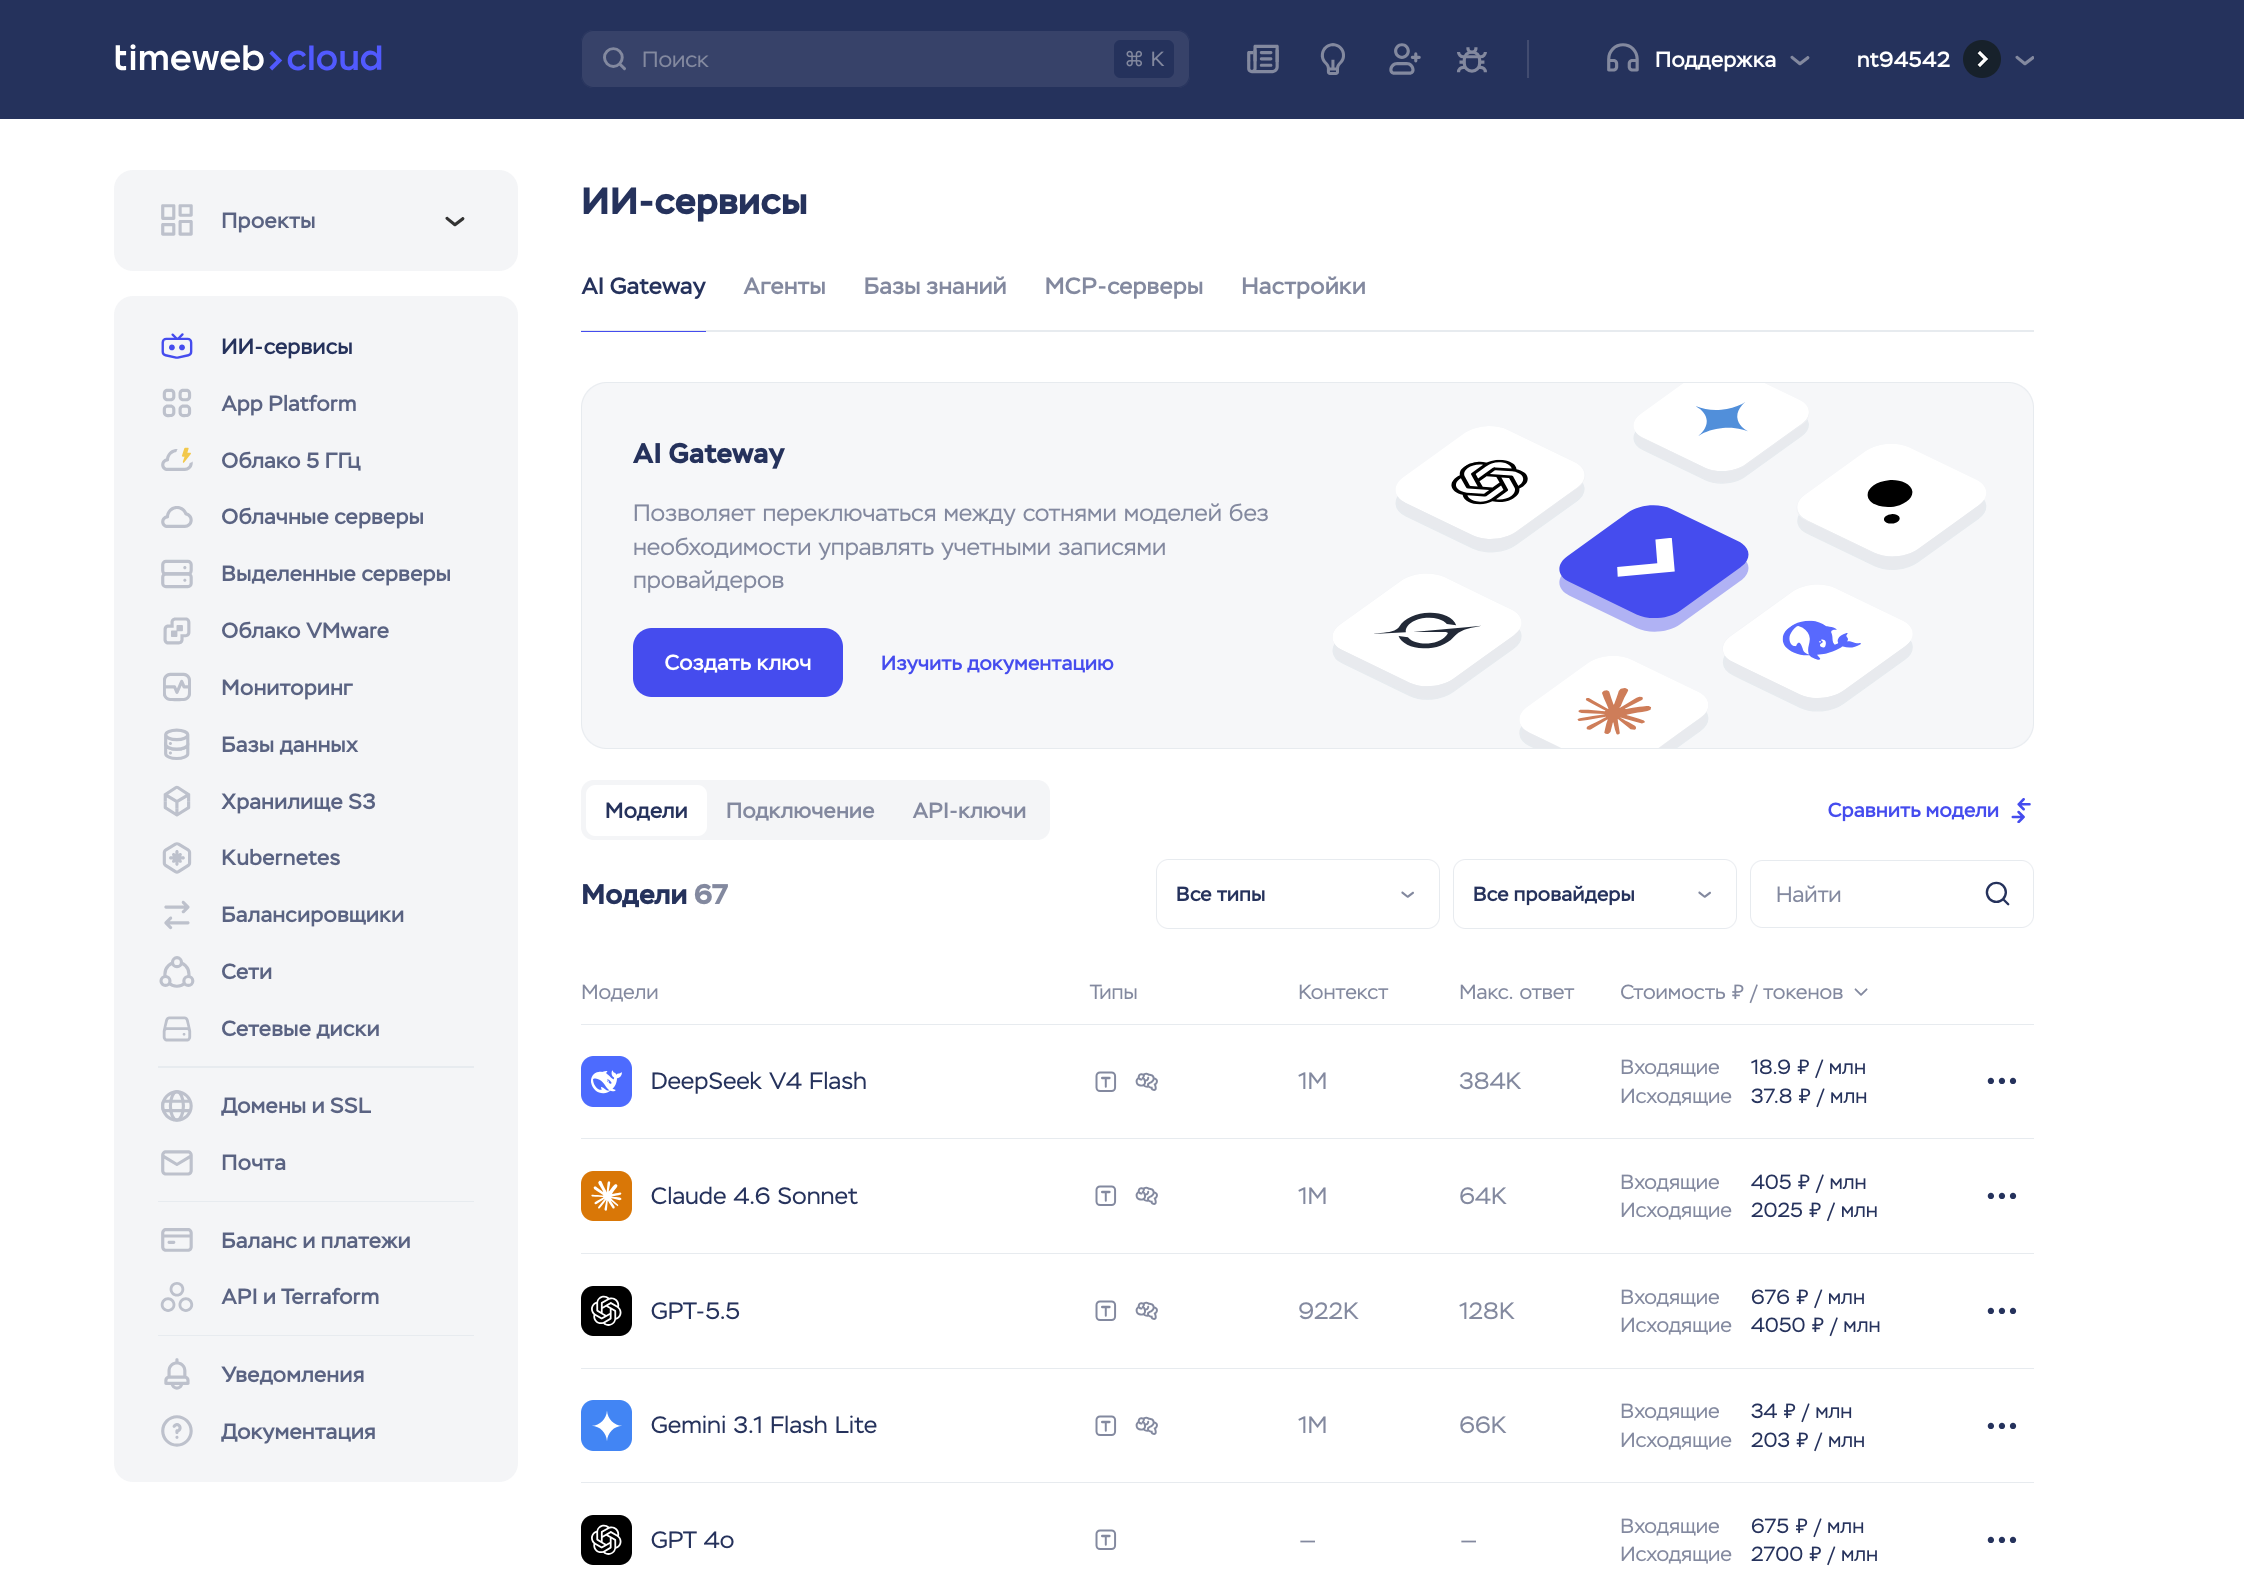Screen dimensions: 2244x1596
Task: Open the Изучить документацию link
Action: pos(997,663)
